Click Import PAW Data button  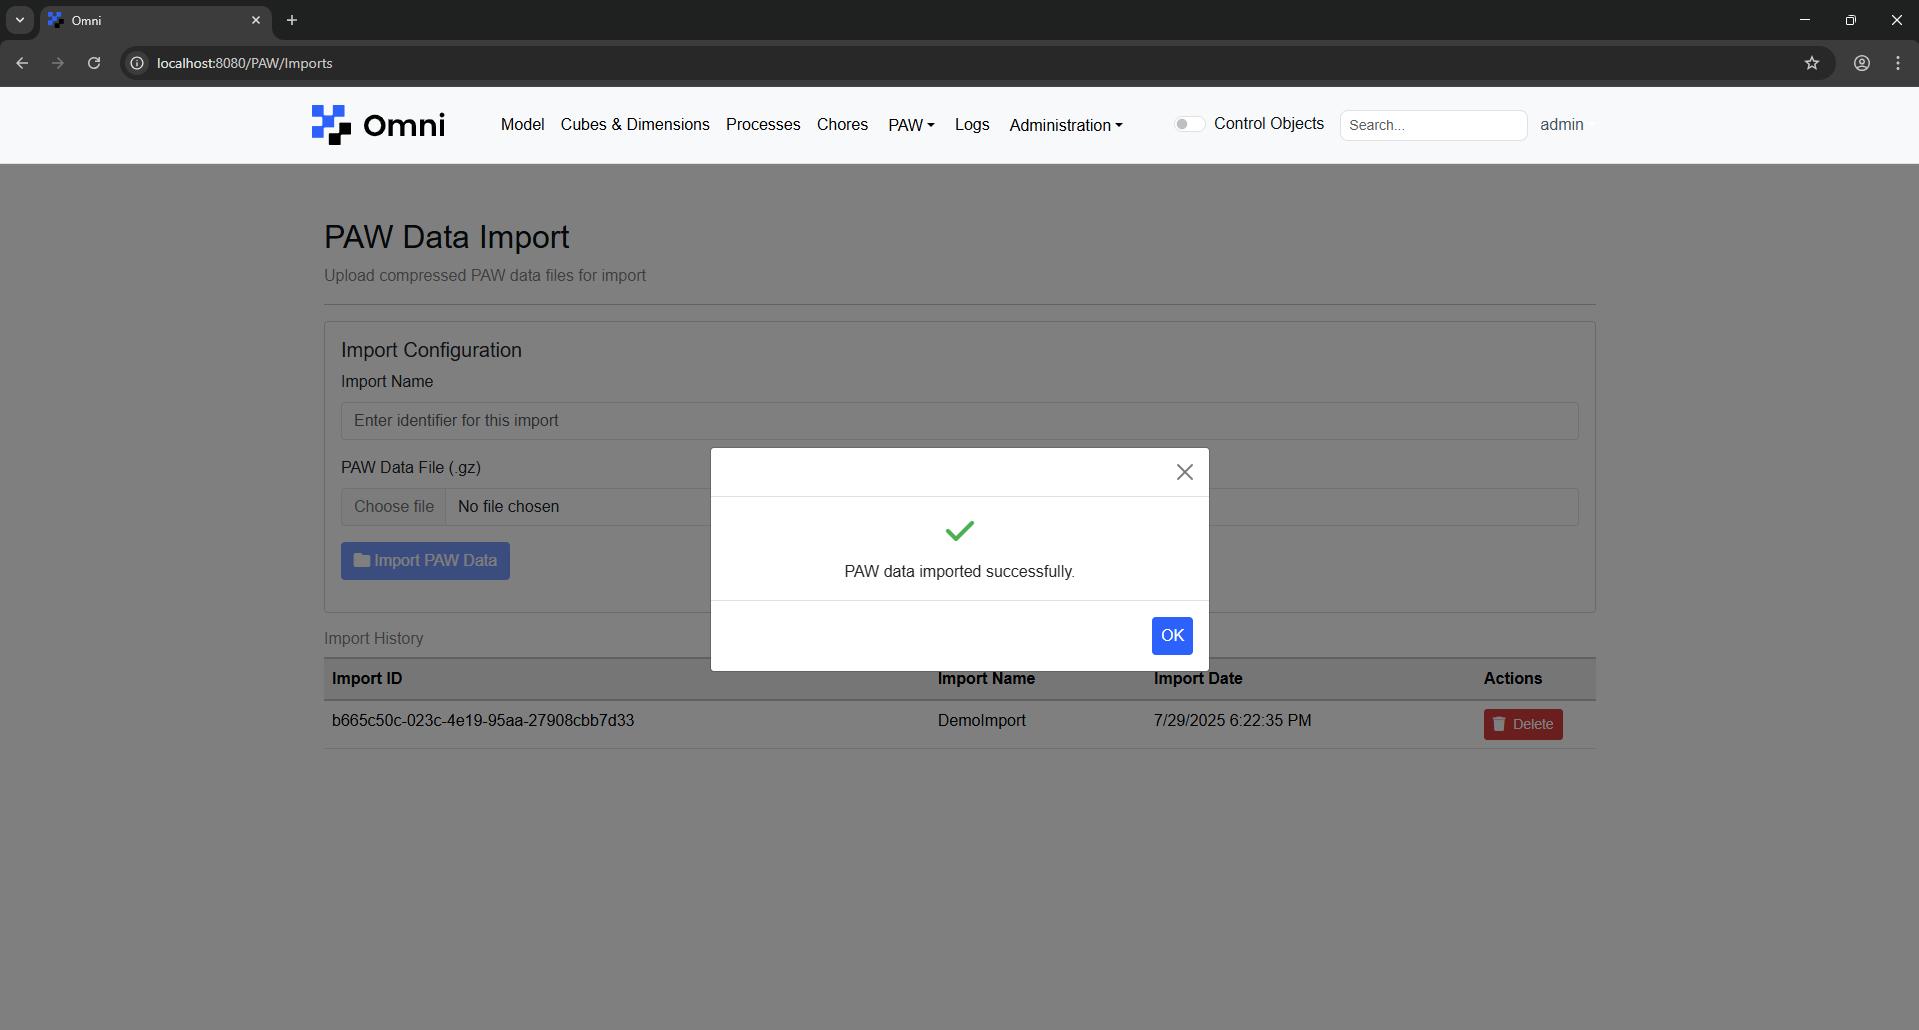point(425,561)
